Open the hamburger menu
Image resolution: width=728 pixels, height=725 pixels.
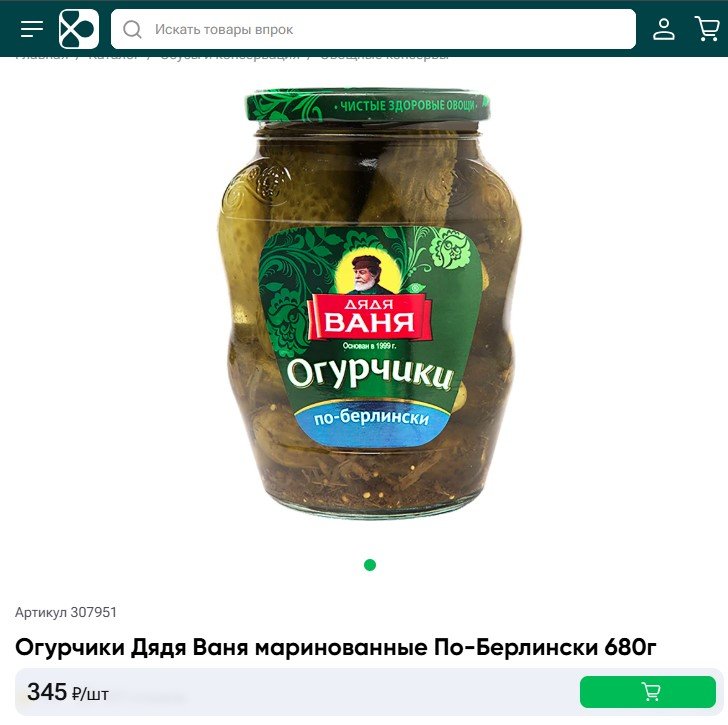pos(32,29)
